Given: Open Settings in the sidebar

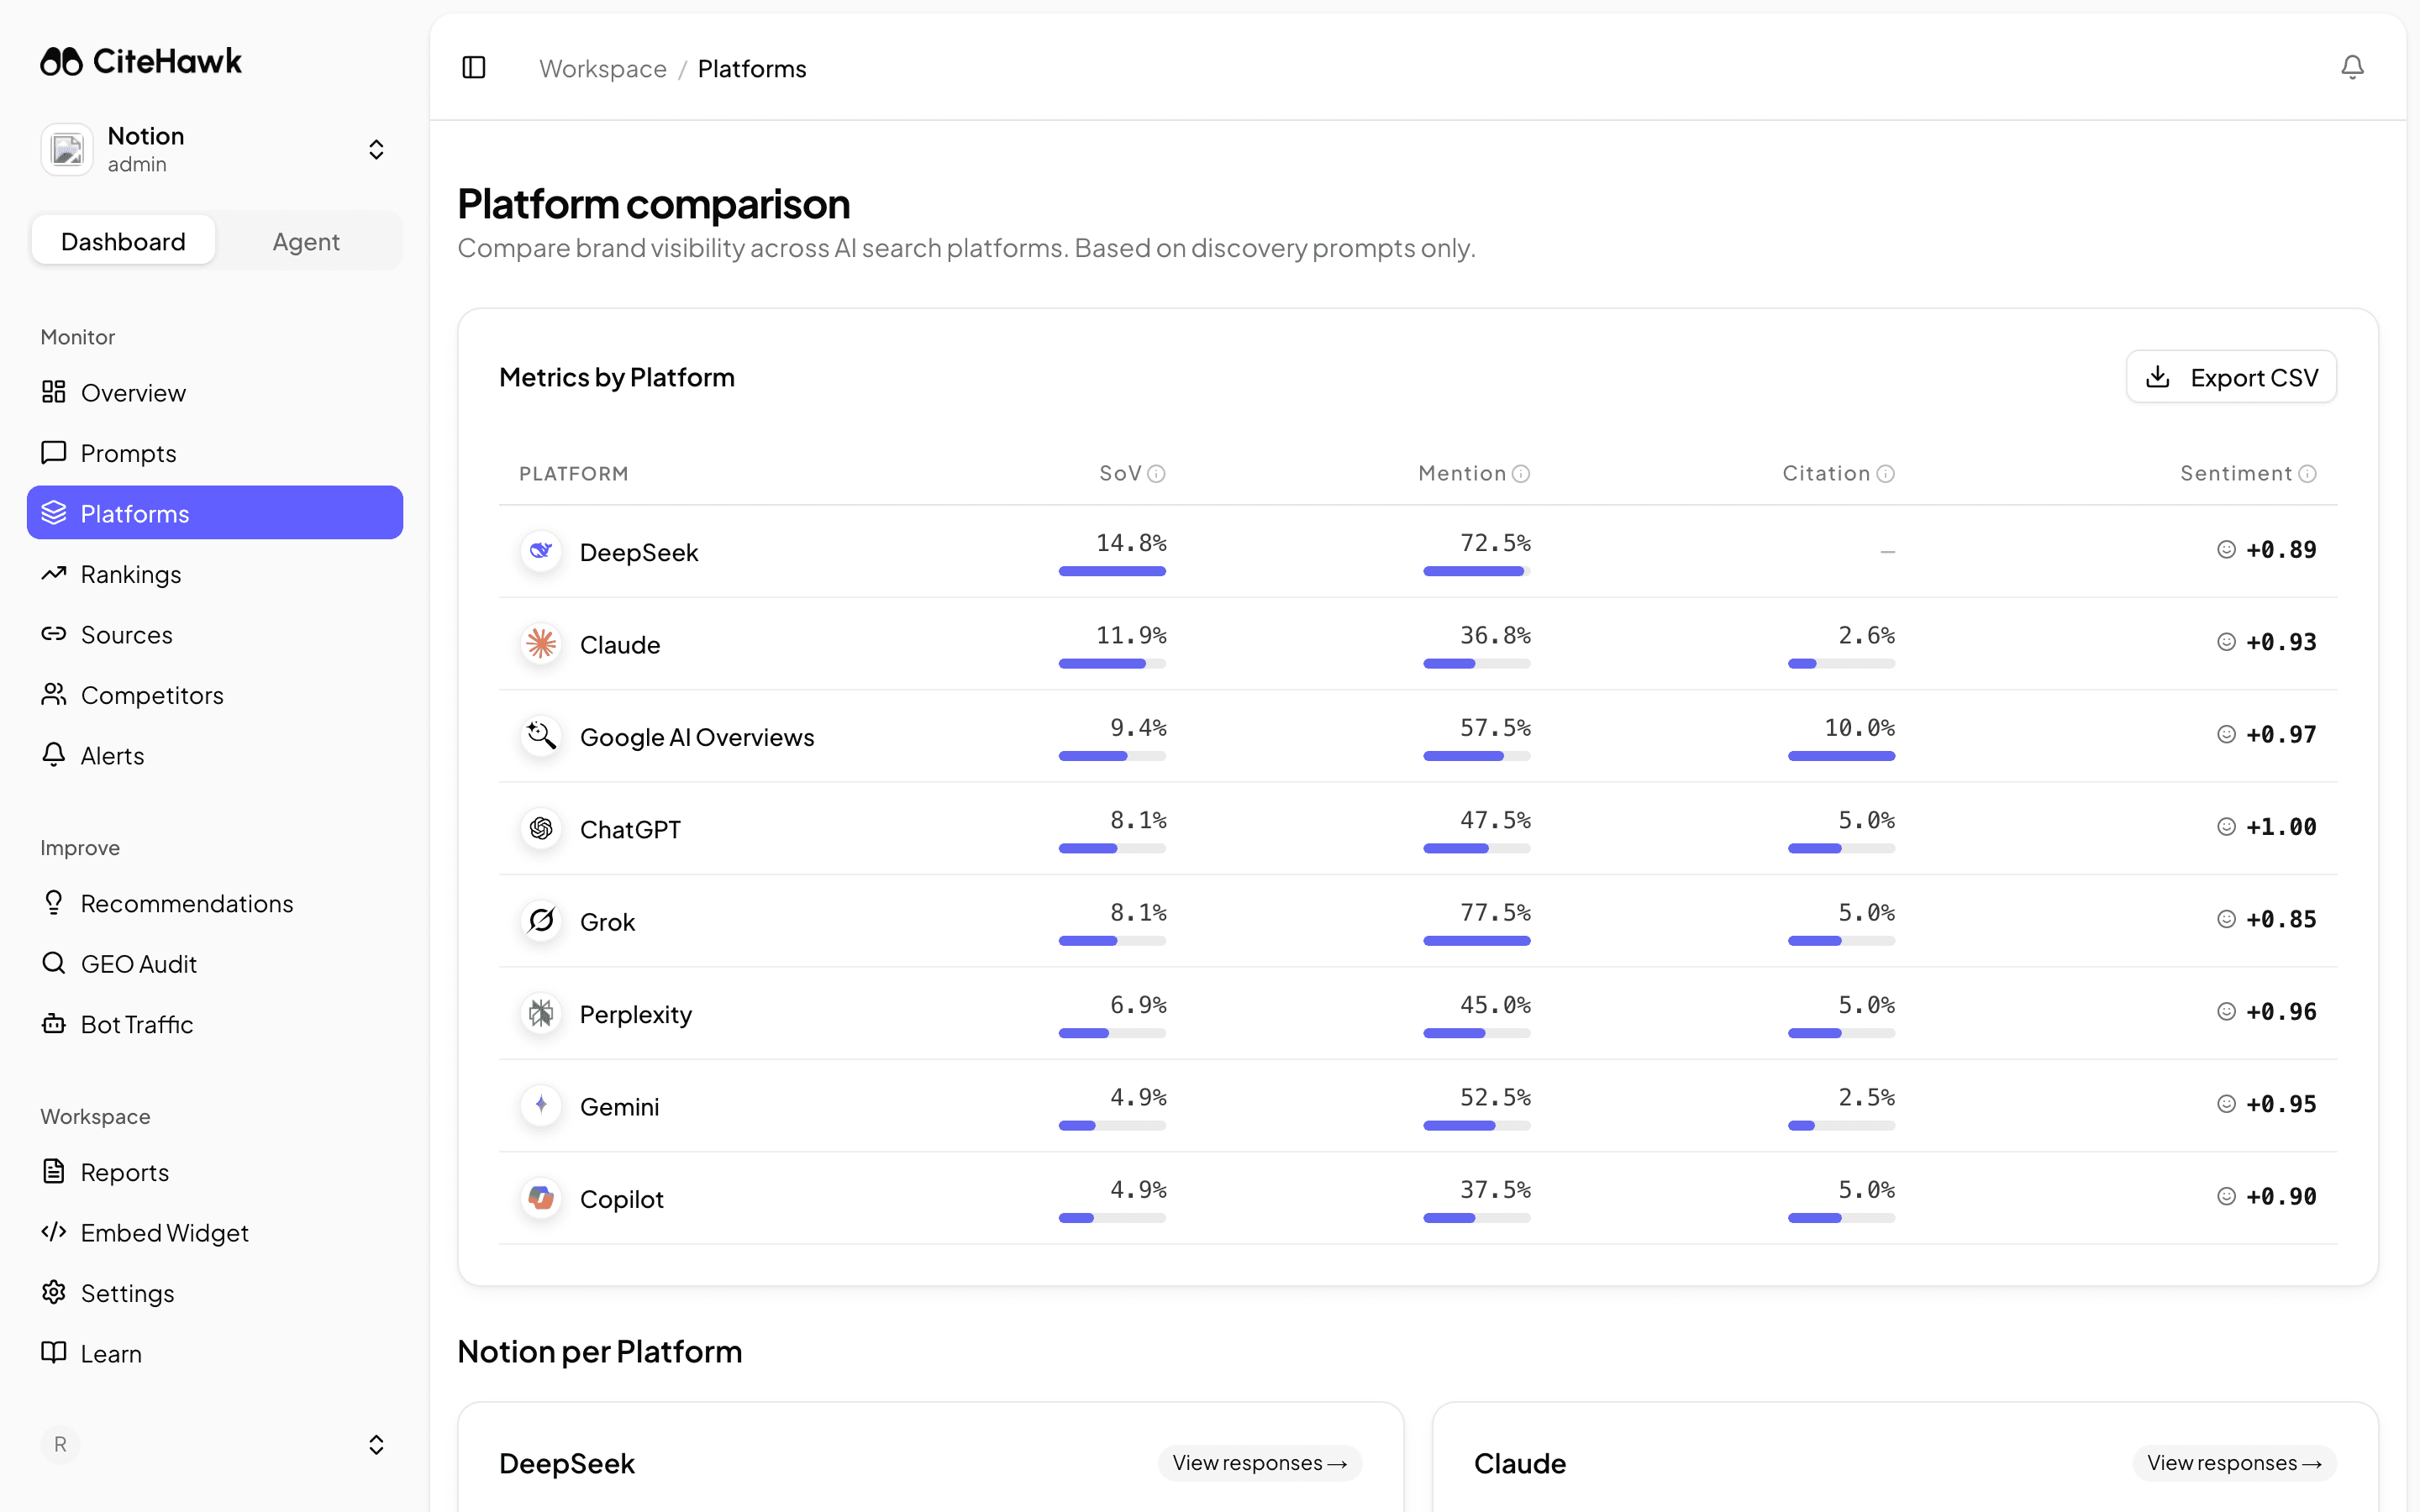Looking at the screenshot, I should pyautogui.click(x=215, y=1293).
